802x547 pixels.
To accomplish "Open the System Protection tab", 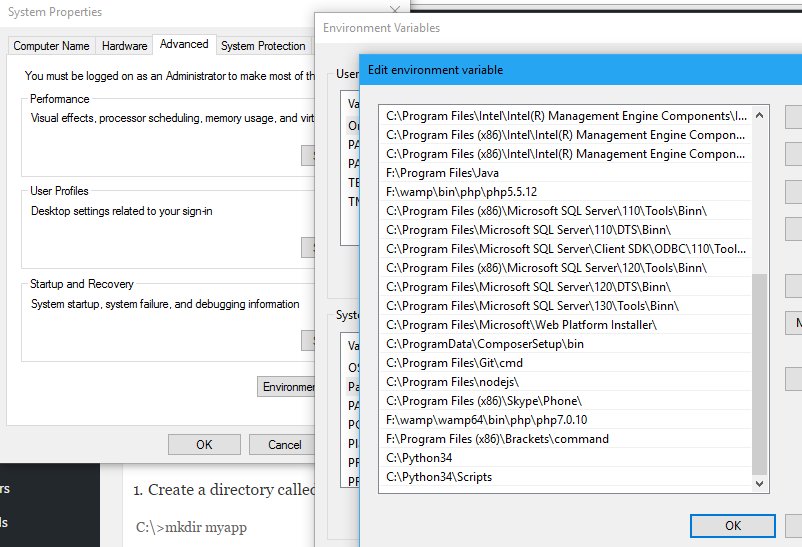I will 263,46.
